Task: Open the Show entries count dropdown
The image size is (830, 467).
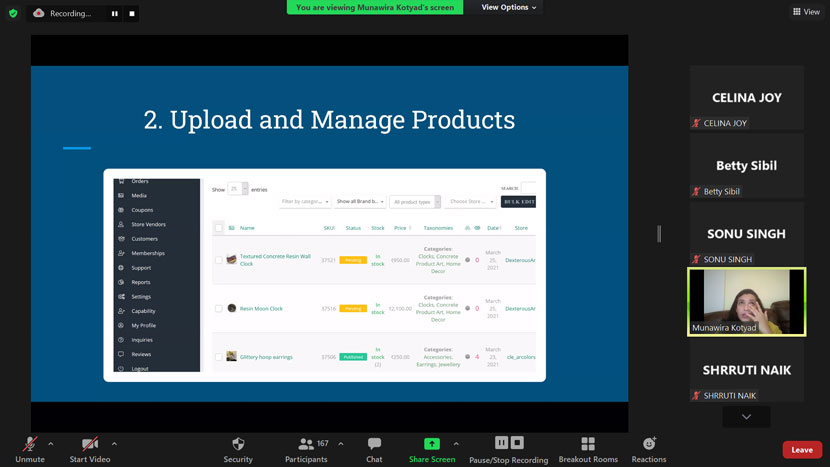Action: [238, 189]
